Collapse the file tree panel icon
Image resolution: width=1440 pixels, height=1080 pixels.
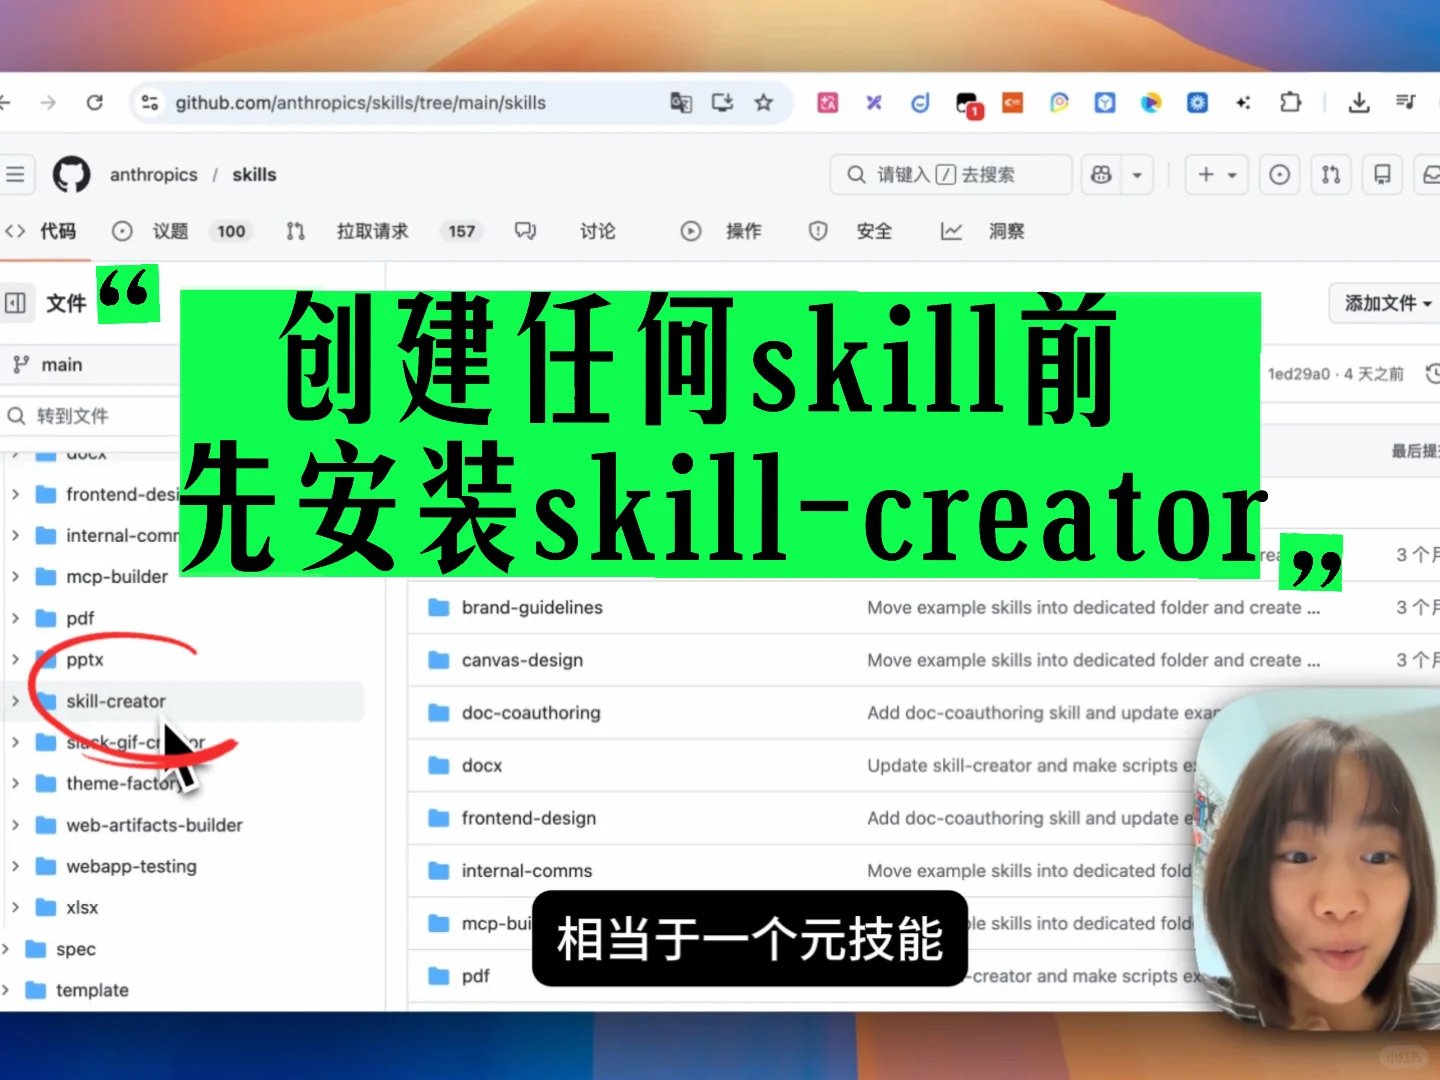pos(15,303)
